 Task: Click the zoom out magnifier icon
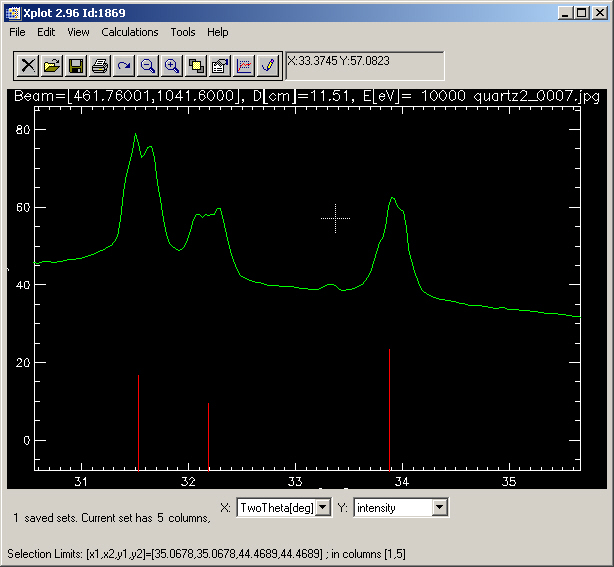148,66
